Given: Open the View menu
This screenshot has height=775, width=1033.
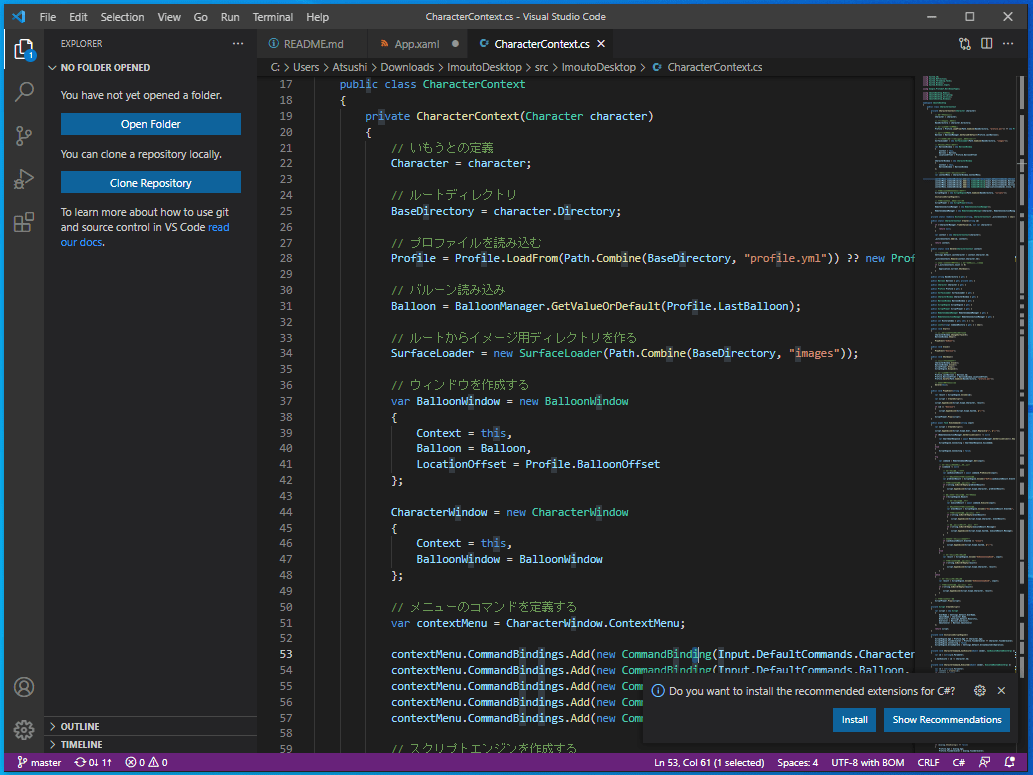Looking at the screenshot, I should tap(169, 17).
